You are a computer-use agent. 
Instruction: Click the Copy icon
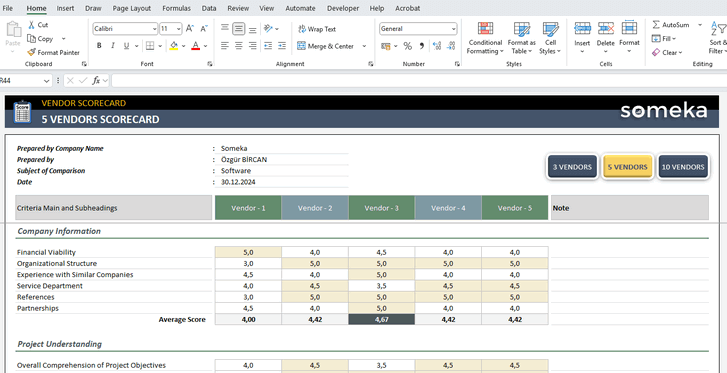click(x=32, y=39)
